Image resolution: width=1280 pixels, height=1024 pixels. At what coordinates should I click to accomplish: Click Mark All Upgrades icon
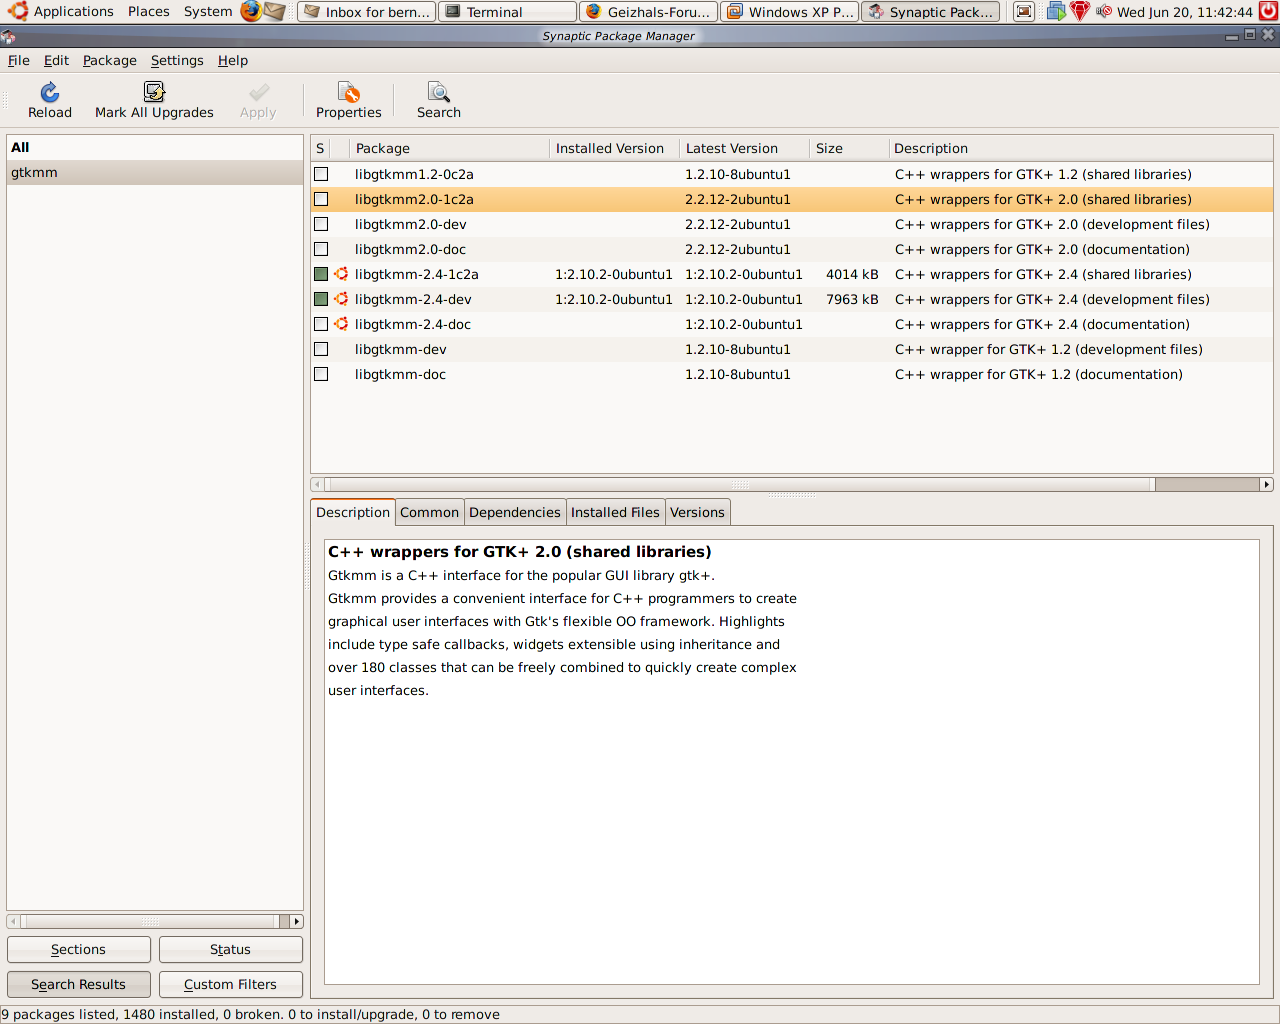pyautogui.click(x=154, y=92)
